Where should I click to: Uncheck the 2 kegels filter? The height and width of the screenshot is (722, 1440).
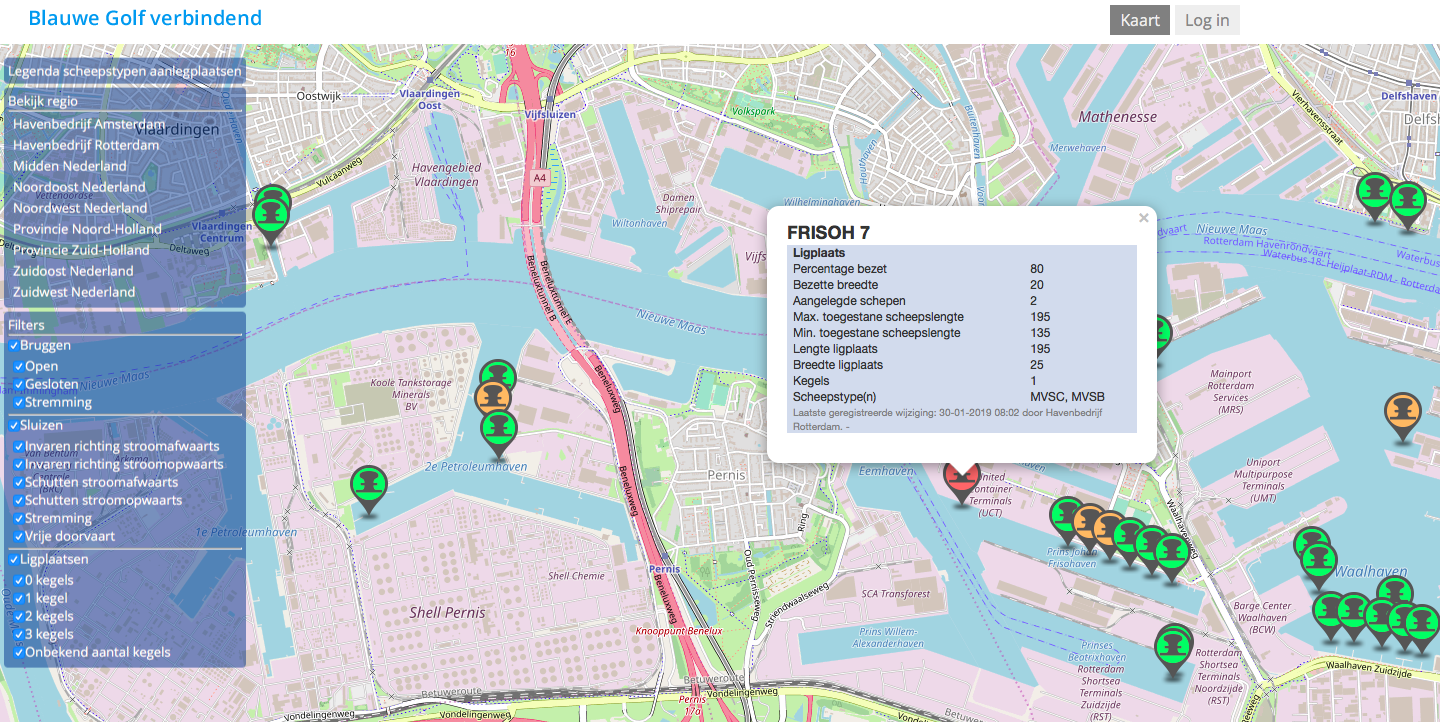pos(19,617)
